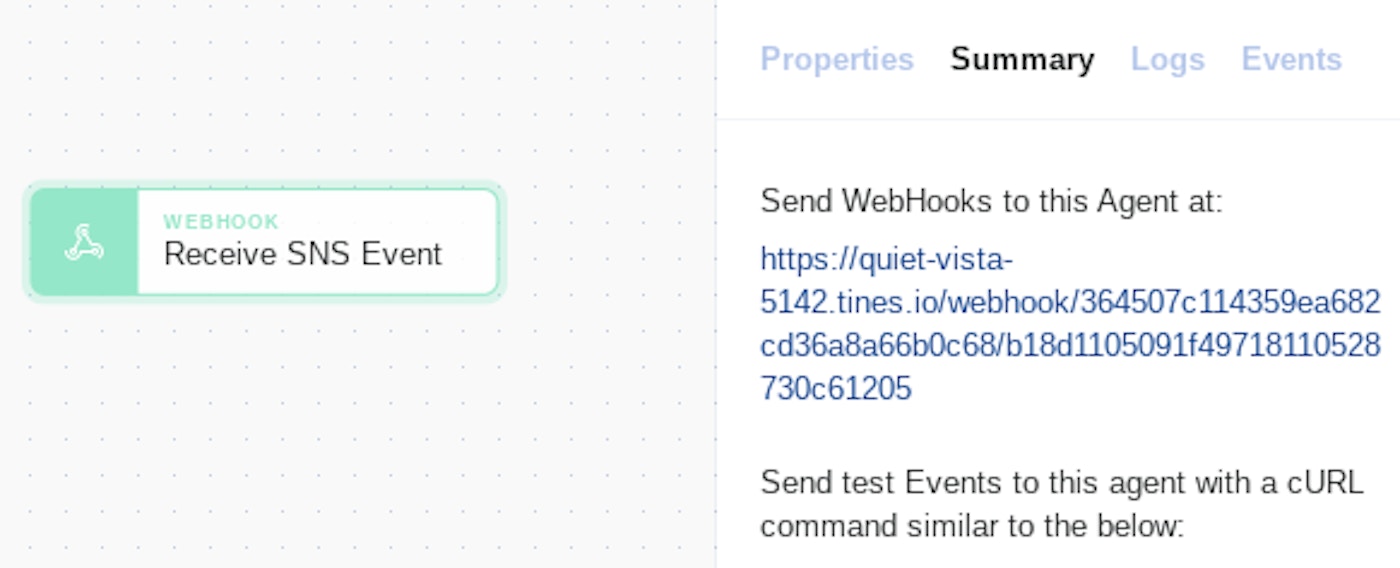Image resolution: width=1400 pixels, height=568 pixels.
Task: Open the Logs tab
Action: (1167, 60)
